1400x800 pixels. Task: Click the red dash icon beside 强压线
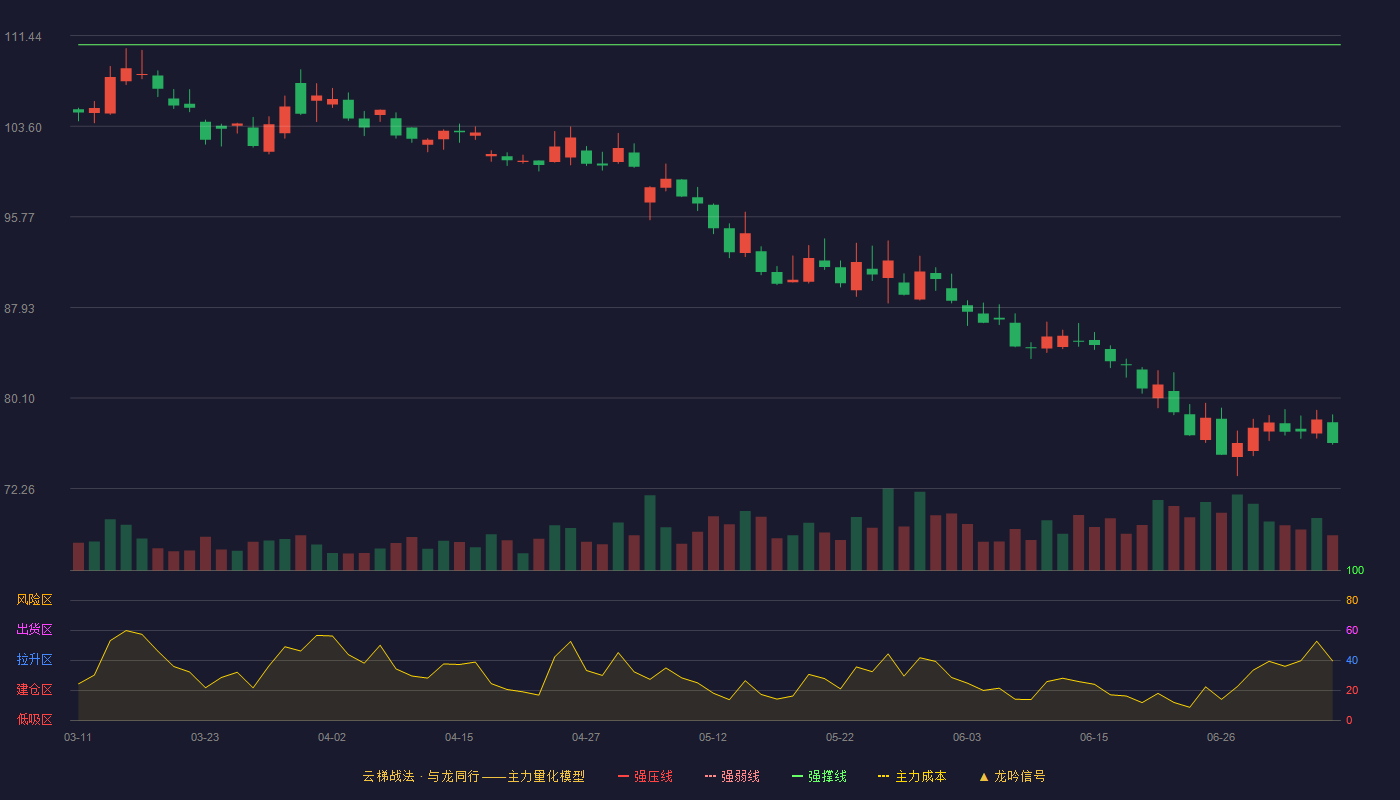tap(623, 776)
